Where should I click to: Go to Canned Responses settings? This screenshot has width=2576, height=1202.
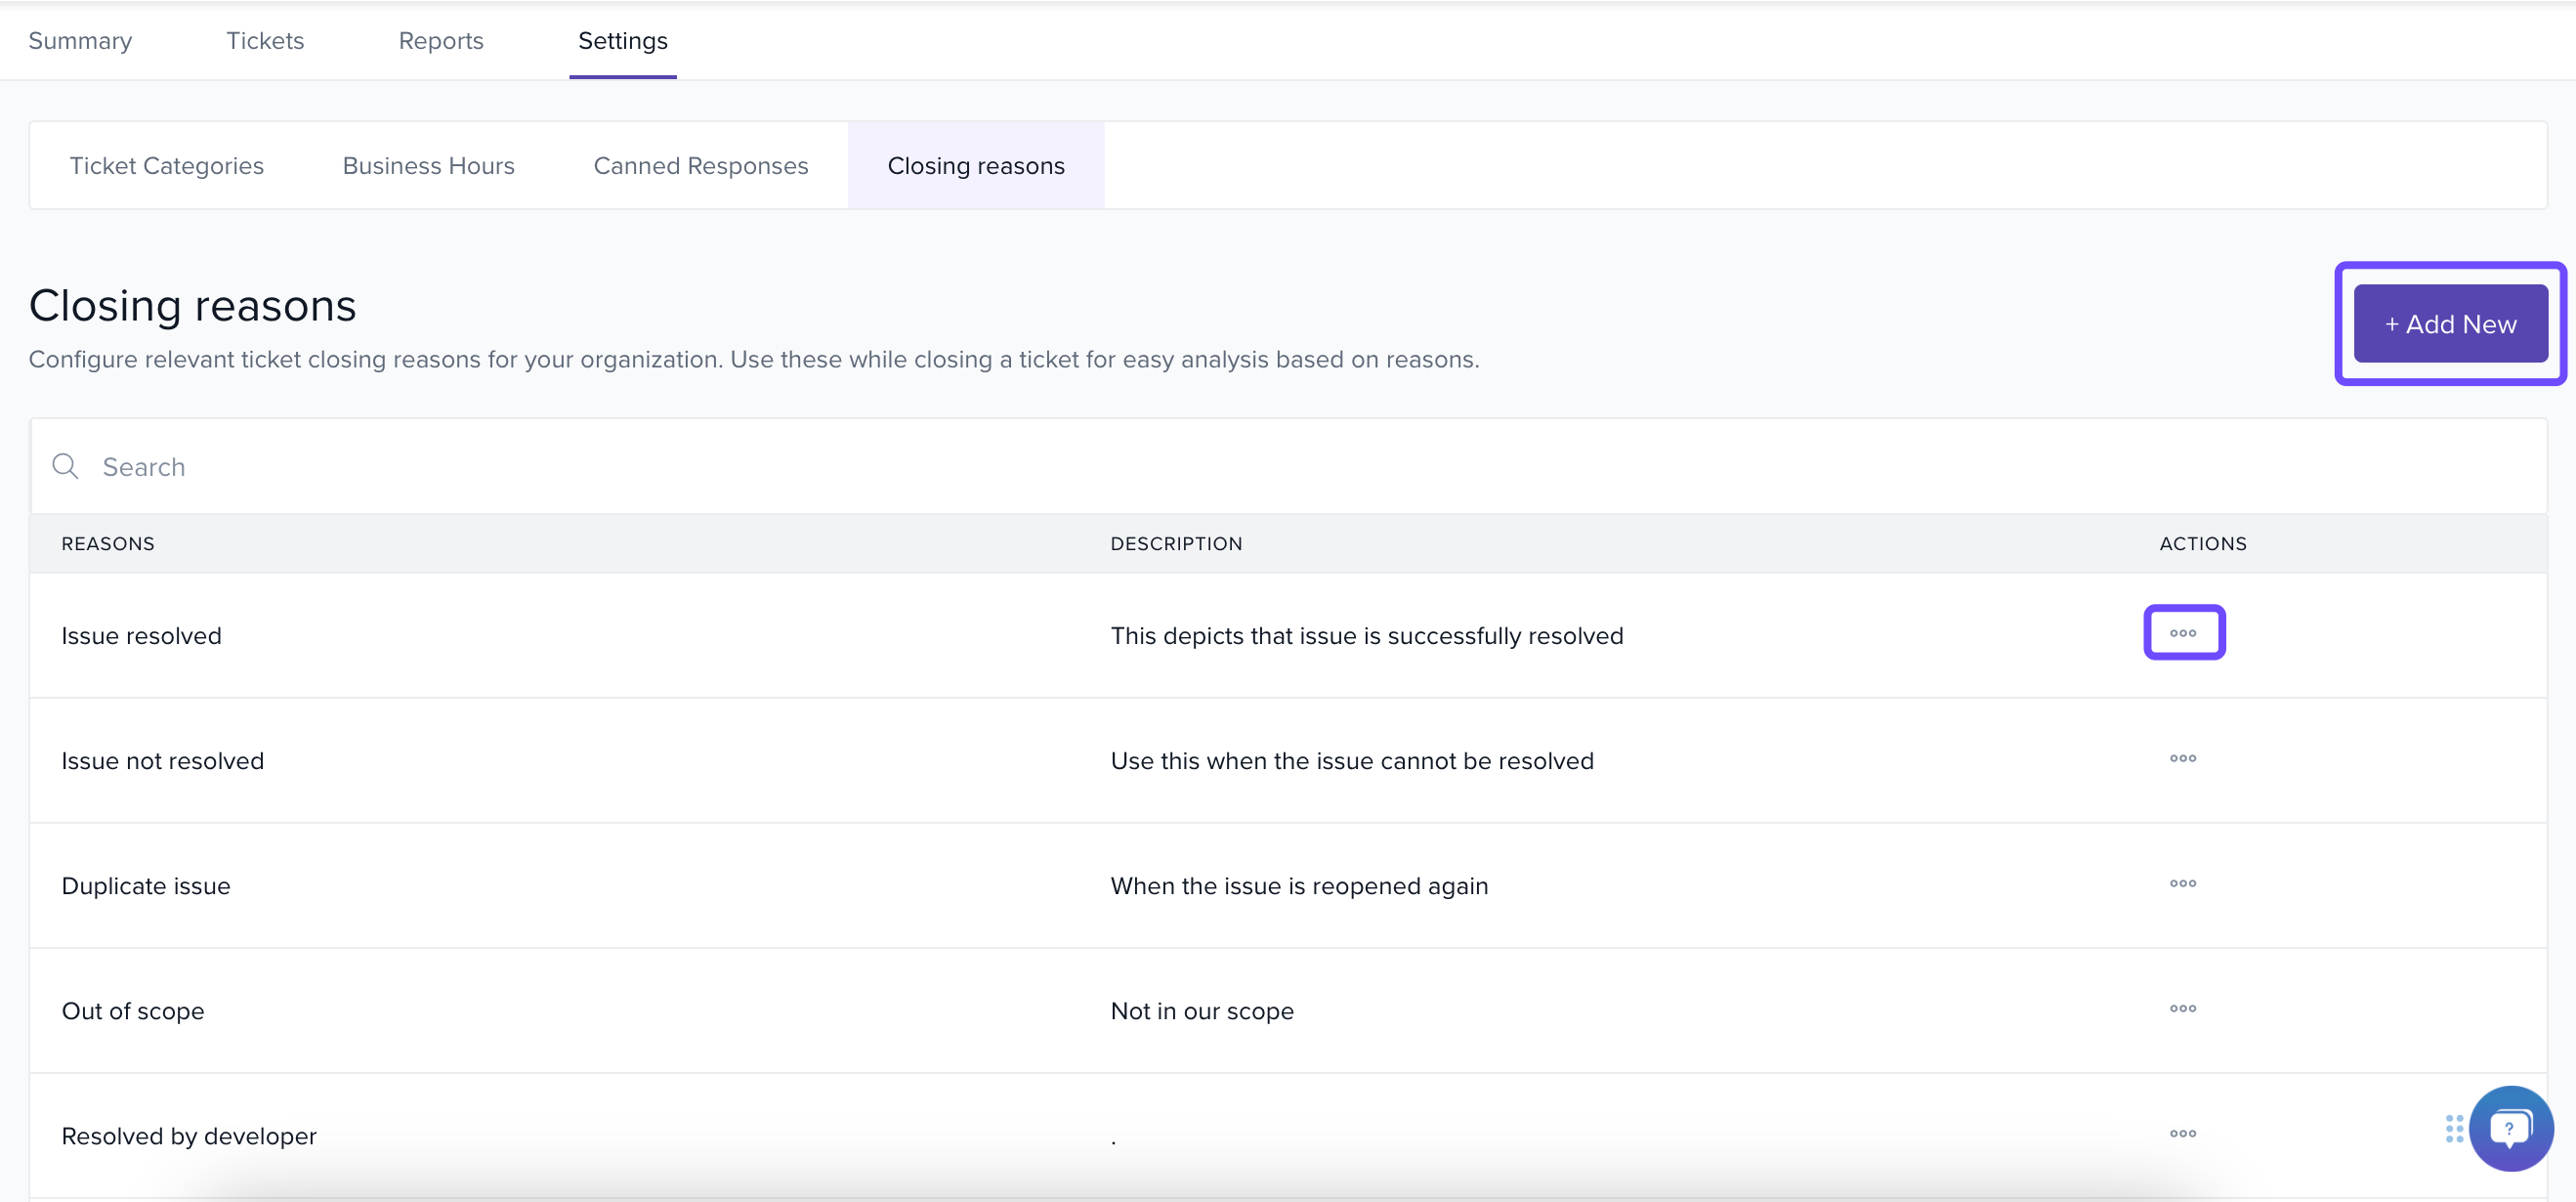[700, 166]
